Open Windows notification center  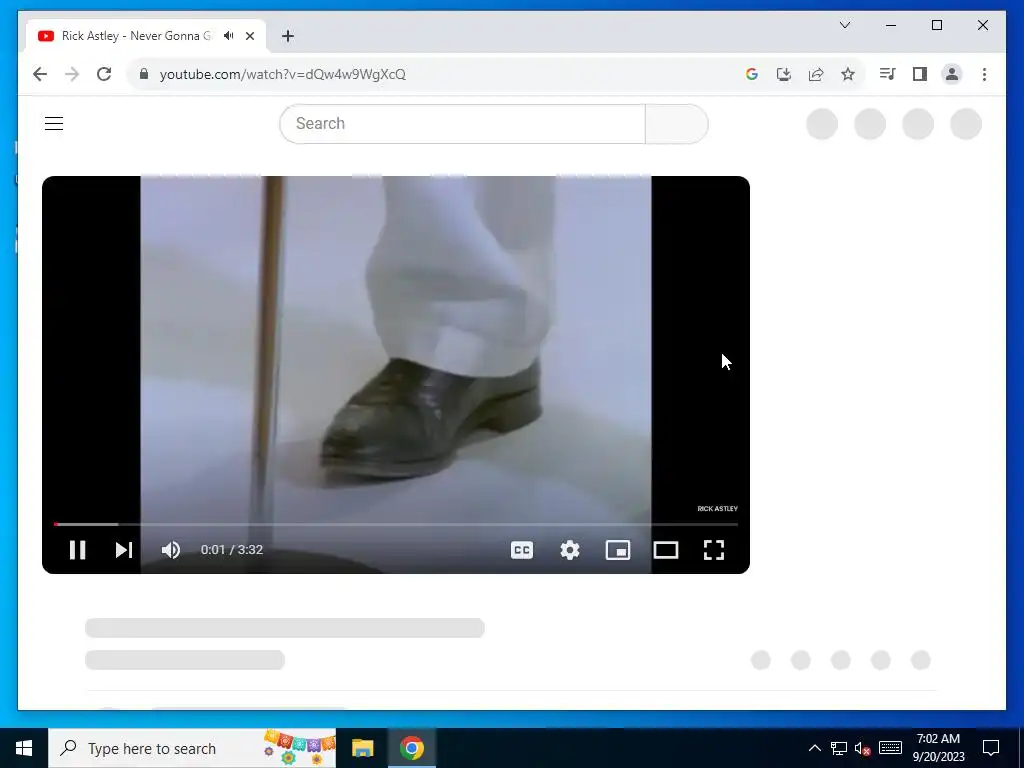[x=991, y=748]
